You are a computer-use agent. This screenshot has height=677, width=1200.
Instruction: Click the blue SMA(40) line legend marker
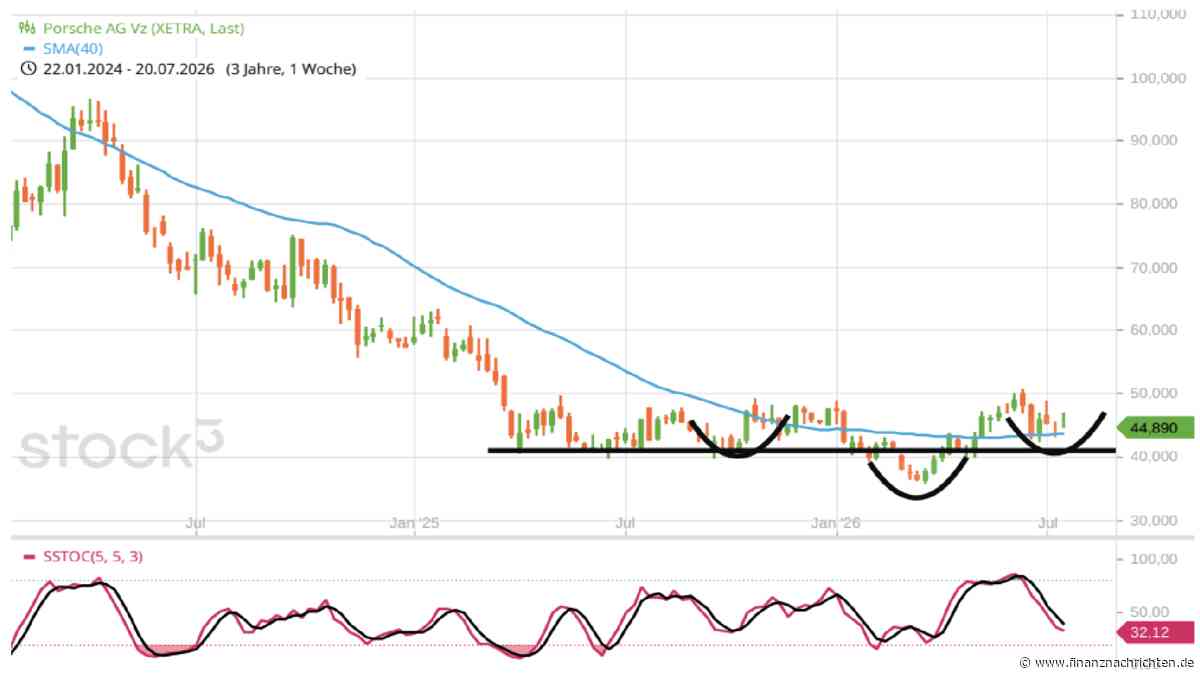pos(27,50)
